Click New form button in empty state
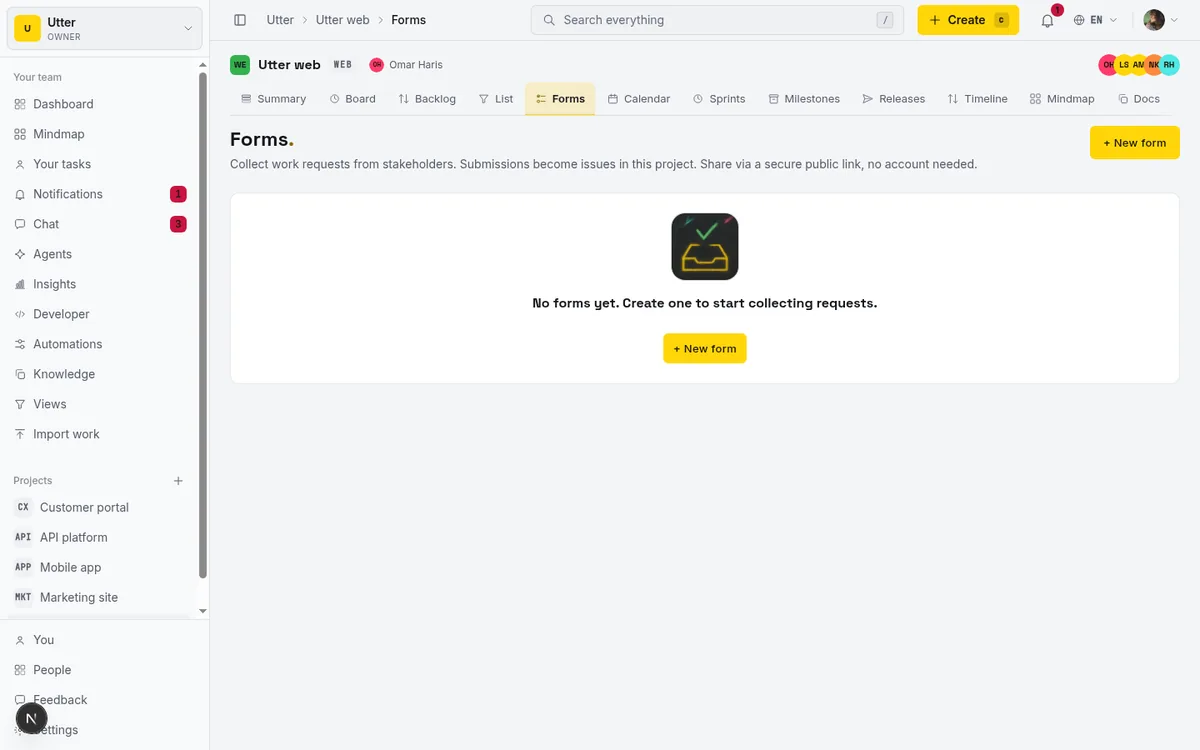Screen dimensions: 1200x750 point(705,348)
